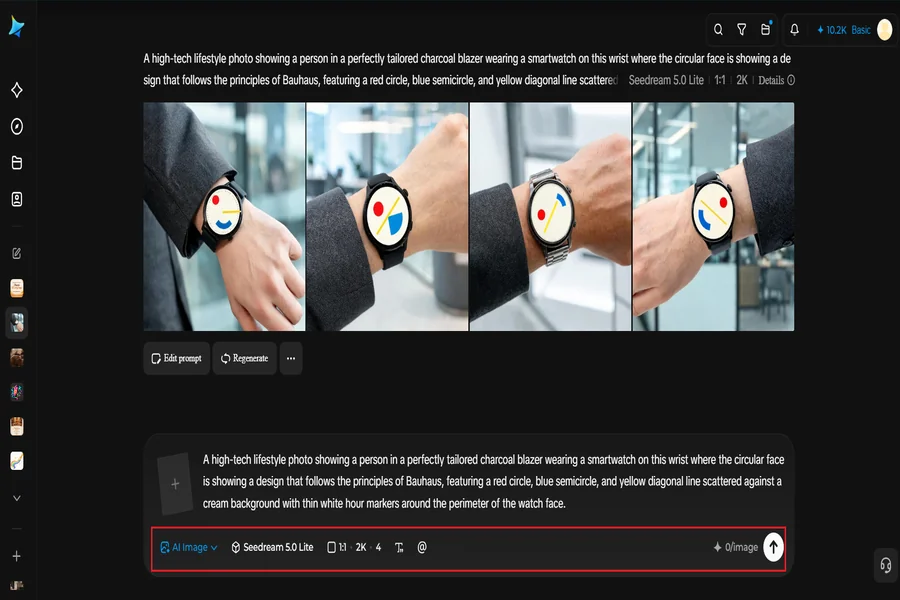Select the brown history thumbnail in sidebar
The height and width of the screenshot is (600, 900).
coord(17,357)
